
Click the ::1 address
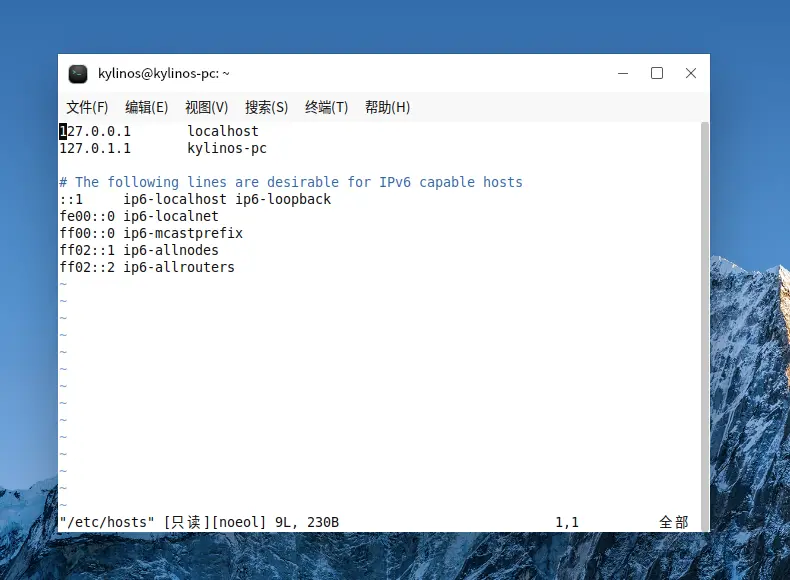71,200
